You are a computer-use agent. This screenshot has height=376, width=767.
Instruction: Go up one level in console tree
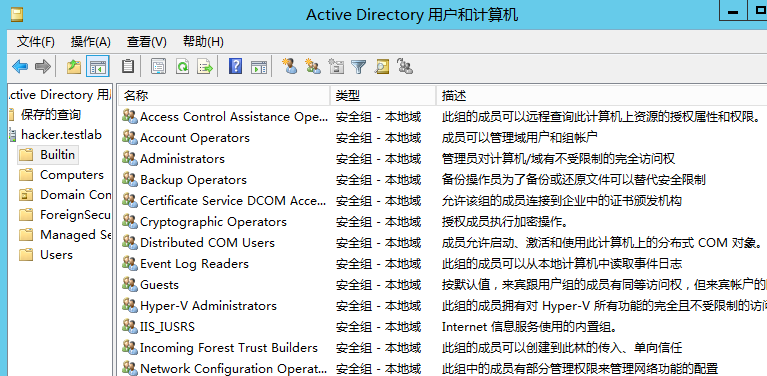[x=74, y=66]
